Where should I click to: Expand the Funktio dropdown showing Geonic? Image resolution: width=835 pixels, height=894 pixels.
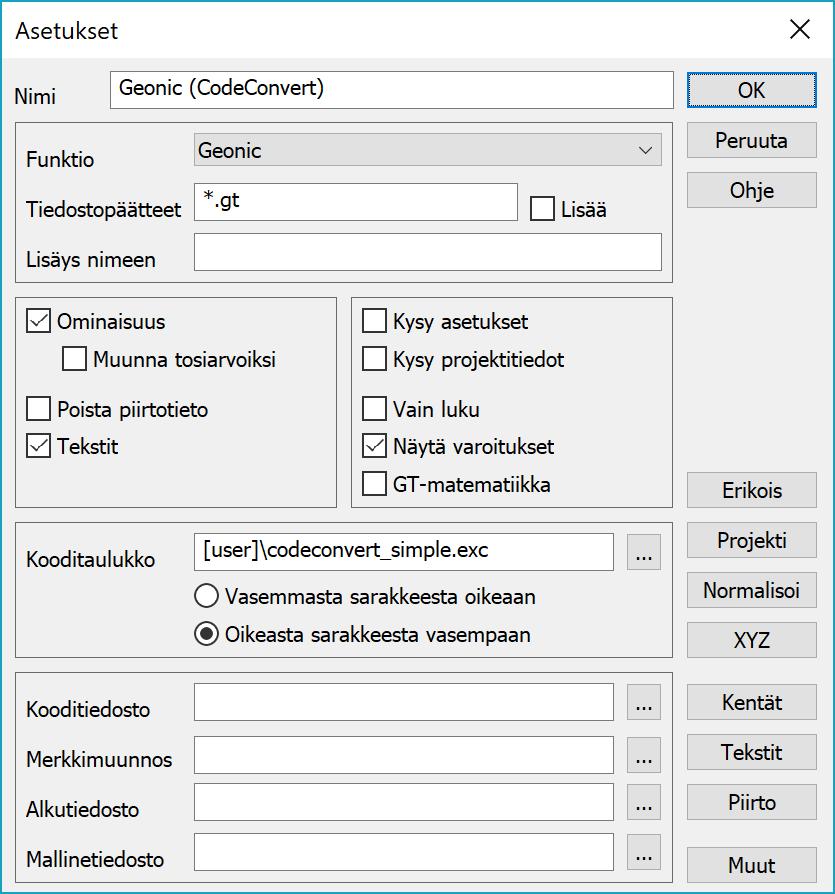click(427, 151)
